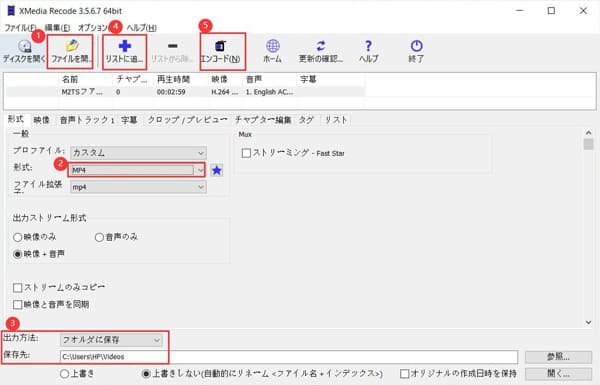Click the チャプ... column header
Image resolution: width=600 pixels, height=385 pixels.
click(x=132, y=79)
